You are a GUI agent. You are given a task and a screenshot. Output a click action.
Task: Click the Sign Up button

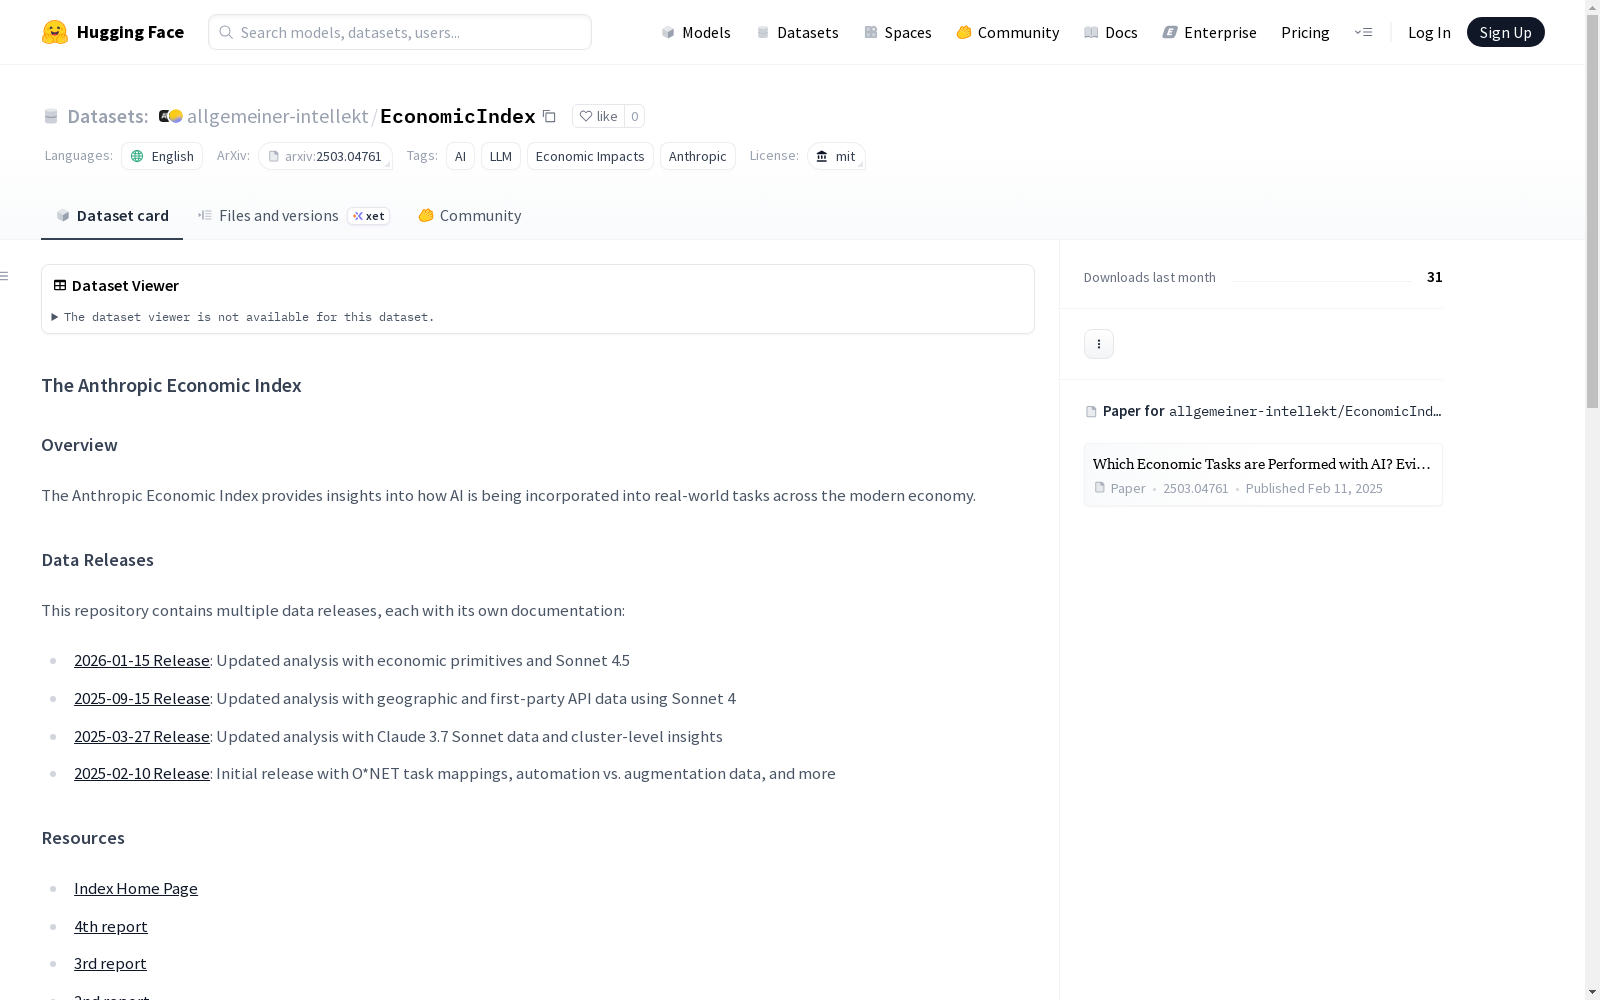click(1505, 32)
